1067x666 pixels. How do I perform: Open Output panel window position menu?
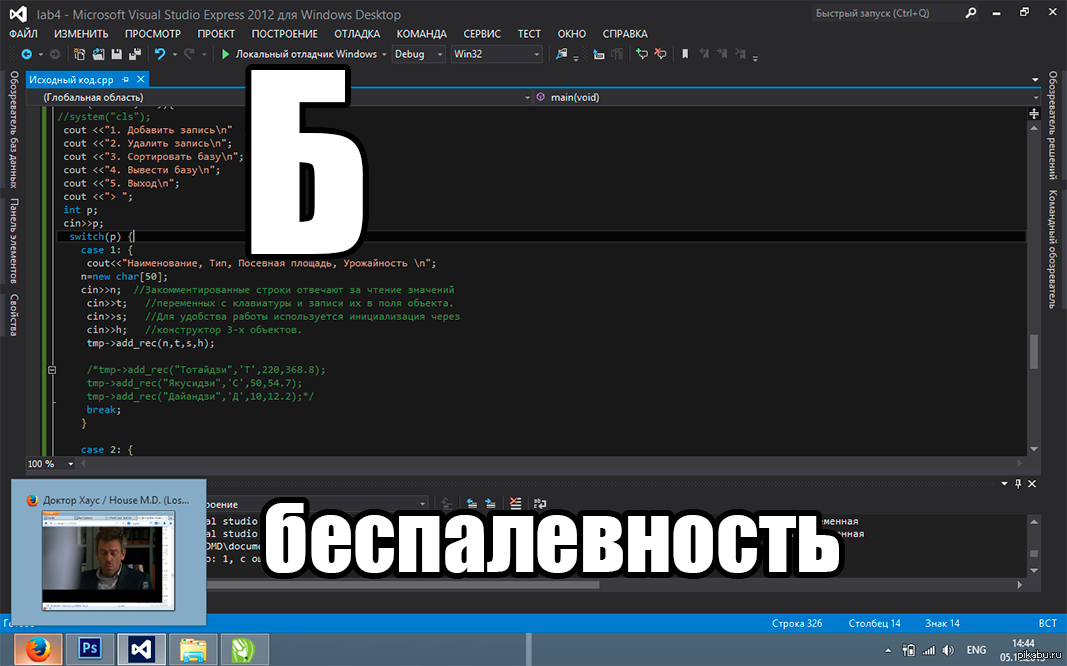tap(1004, 484)
